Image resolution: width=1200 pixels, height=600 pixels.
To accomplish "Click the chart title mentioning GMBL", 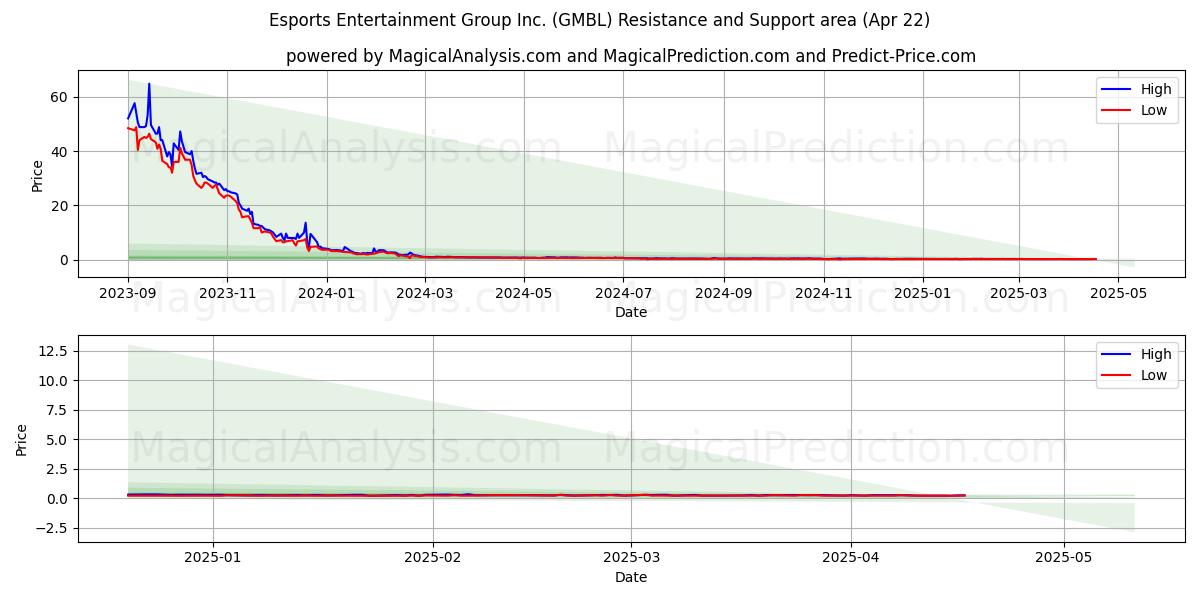I will point(600,20).
